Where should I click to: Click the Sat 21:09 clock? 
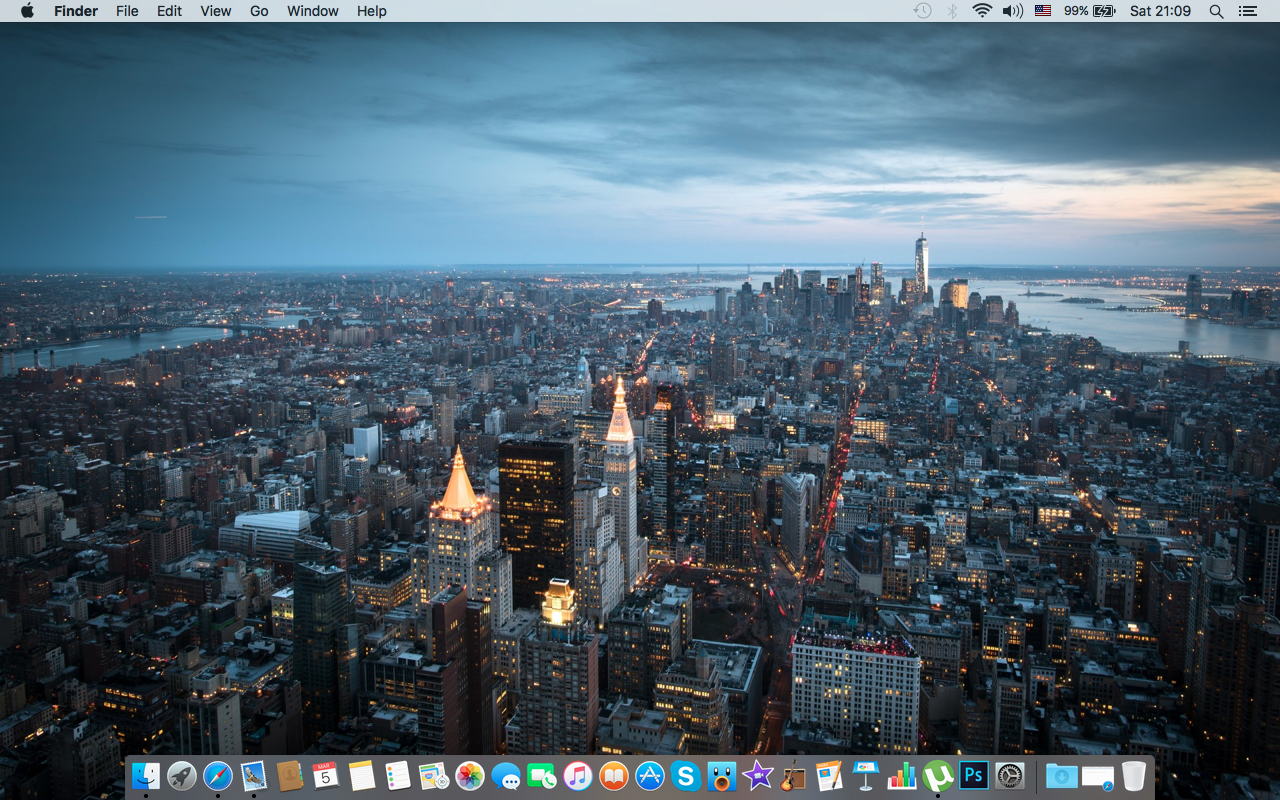[1160, 11]
